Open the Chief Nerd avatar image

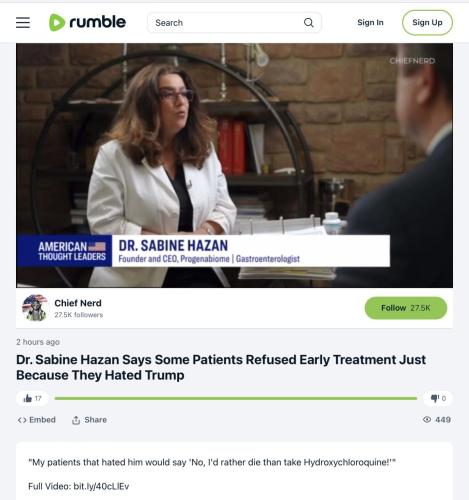click(x=35, y=308)
